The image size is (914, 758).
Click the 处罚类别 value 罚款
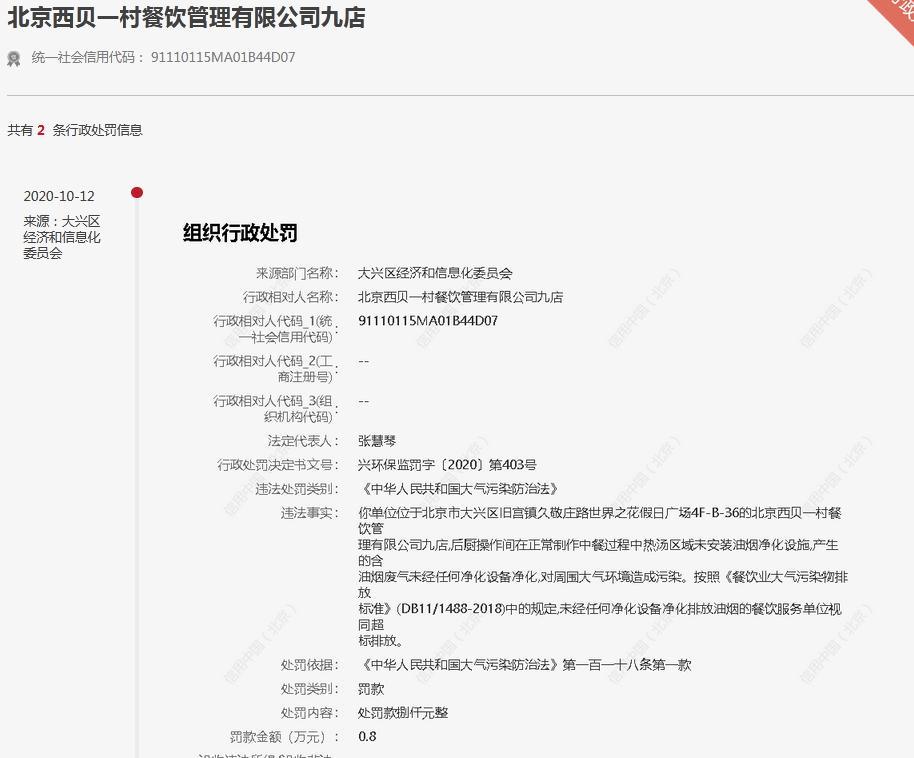coord(371,689)
